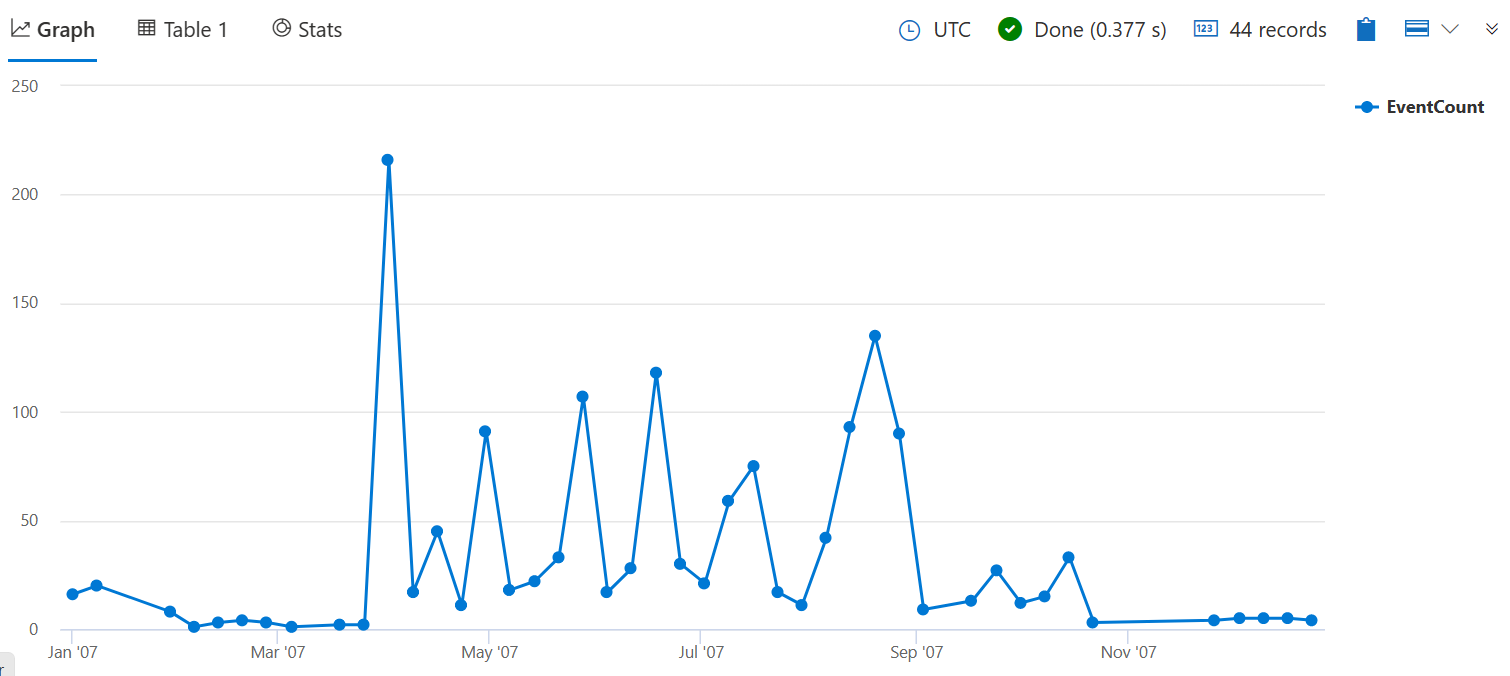Click the highest peak data point near 216
The width and height of the screenshot is (1510, 676).
(387, 160)
